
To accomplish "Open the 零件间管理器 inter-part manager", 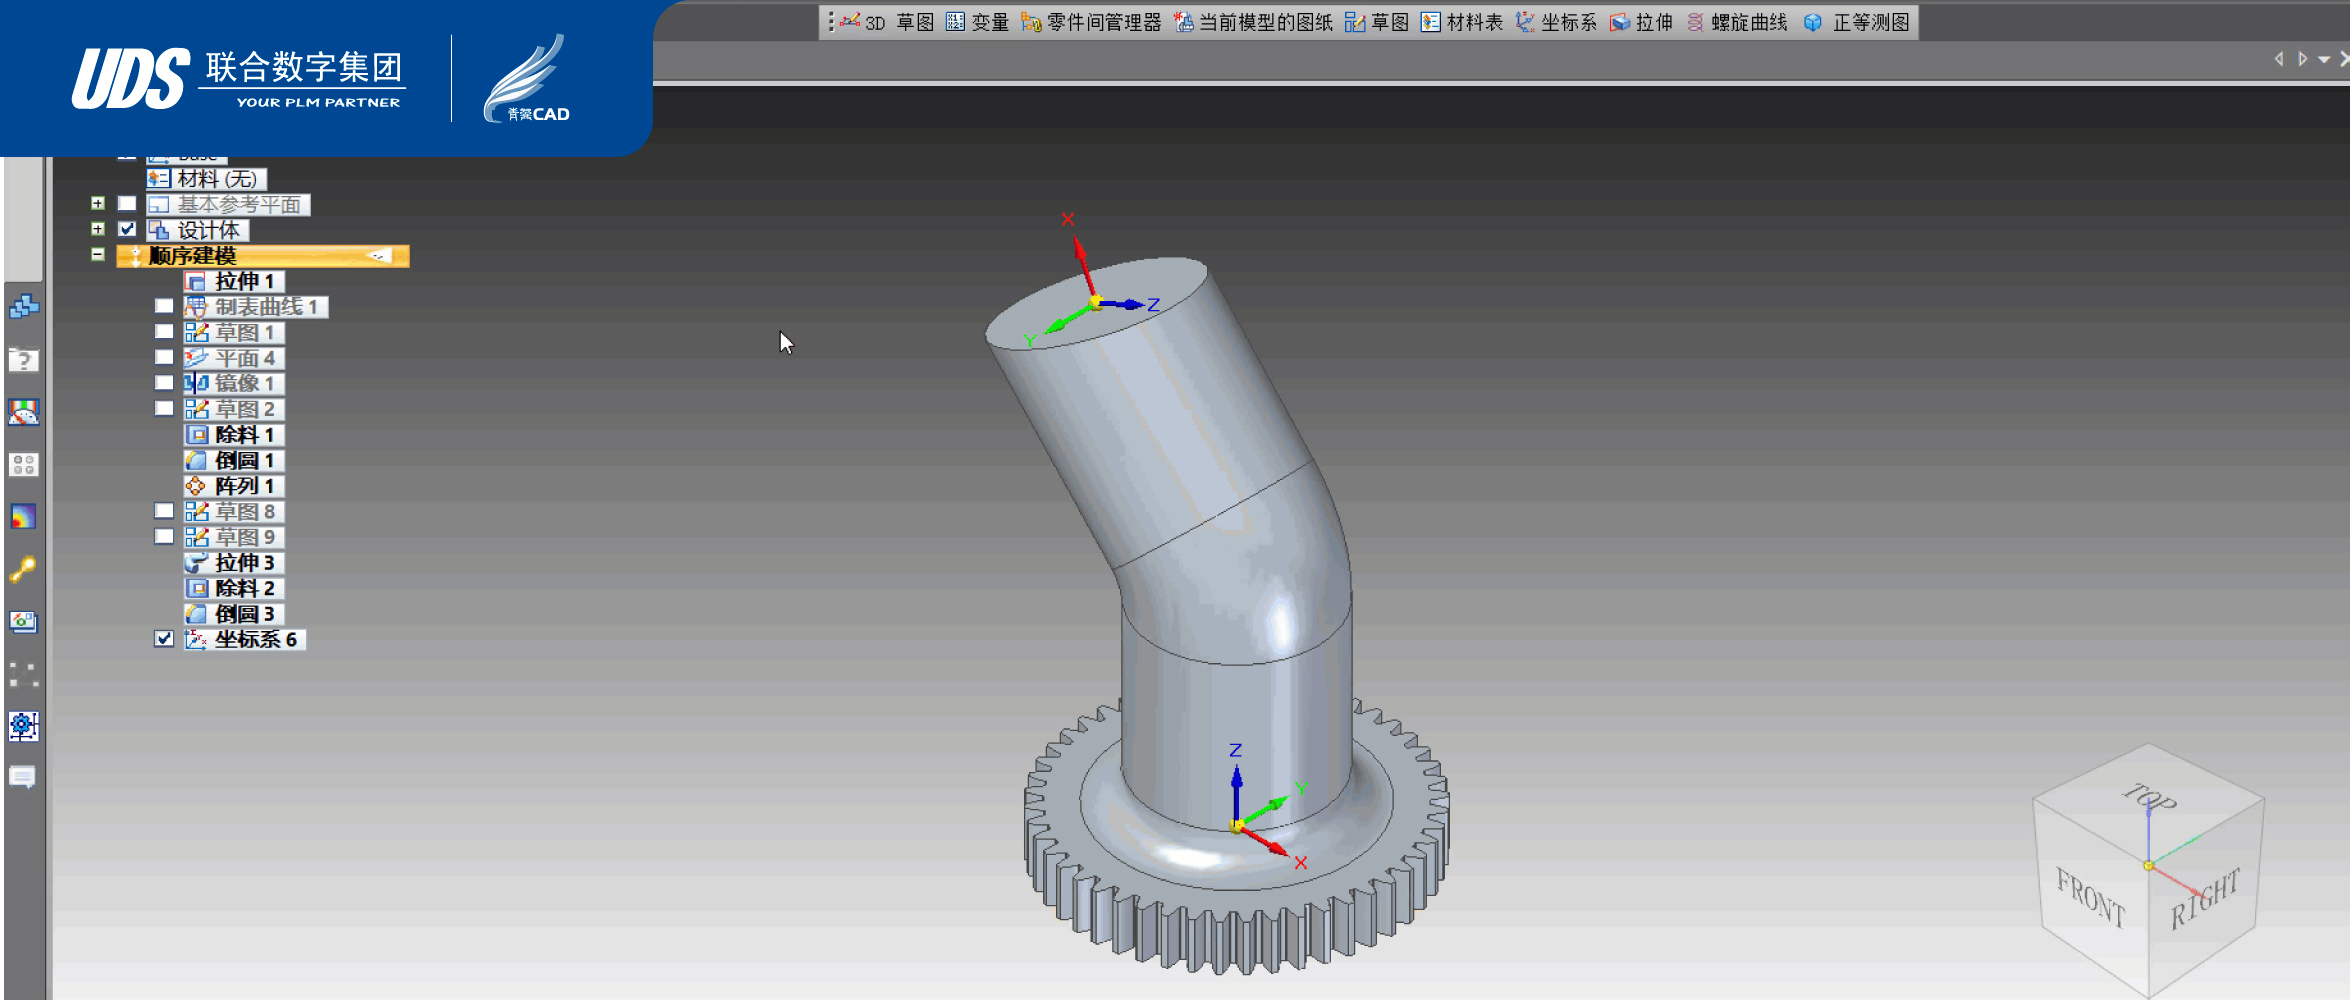I will click(1091, 22).
